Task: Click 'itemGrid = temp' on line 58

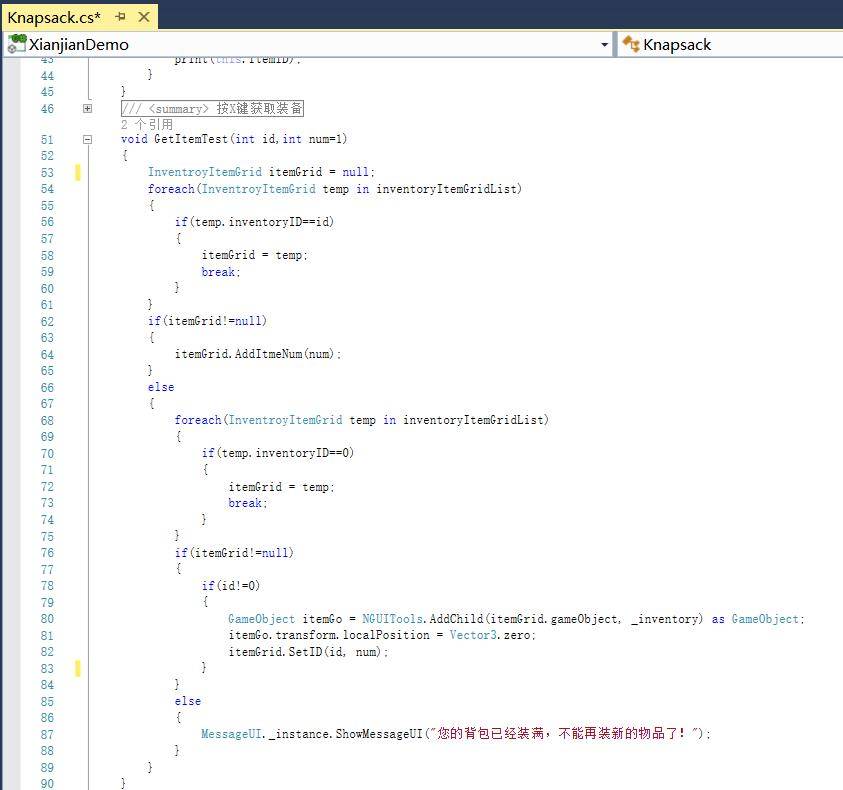Action: [254, 255]
